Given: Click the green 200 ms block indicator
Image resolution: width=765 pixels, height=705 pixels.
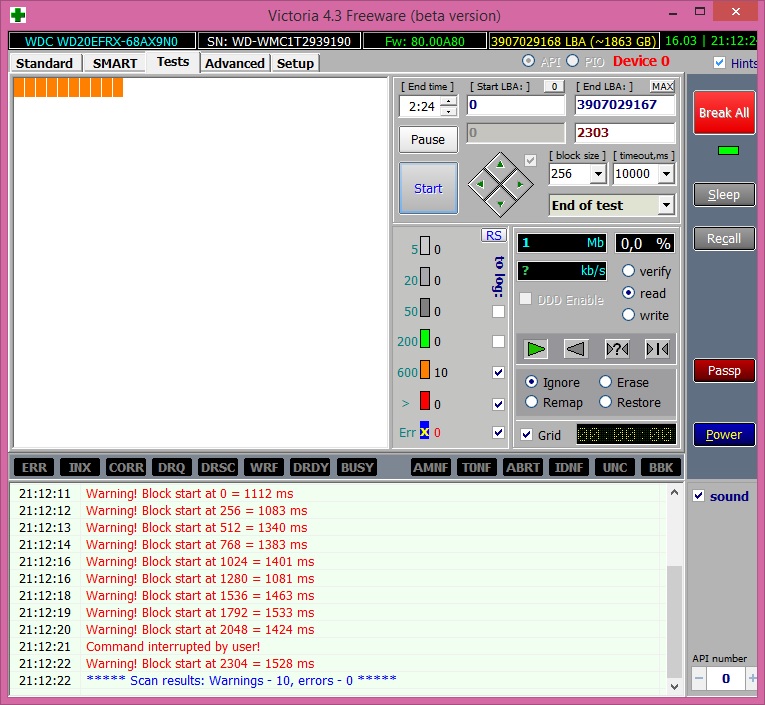Looking at the screenshot, I should [x=425, y=339].
